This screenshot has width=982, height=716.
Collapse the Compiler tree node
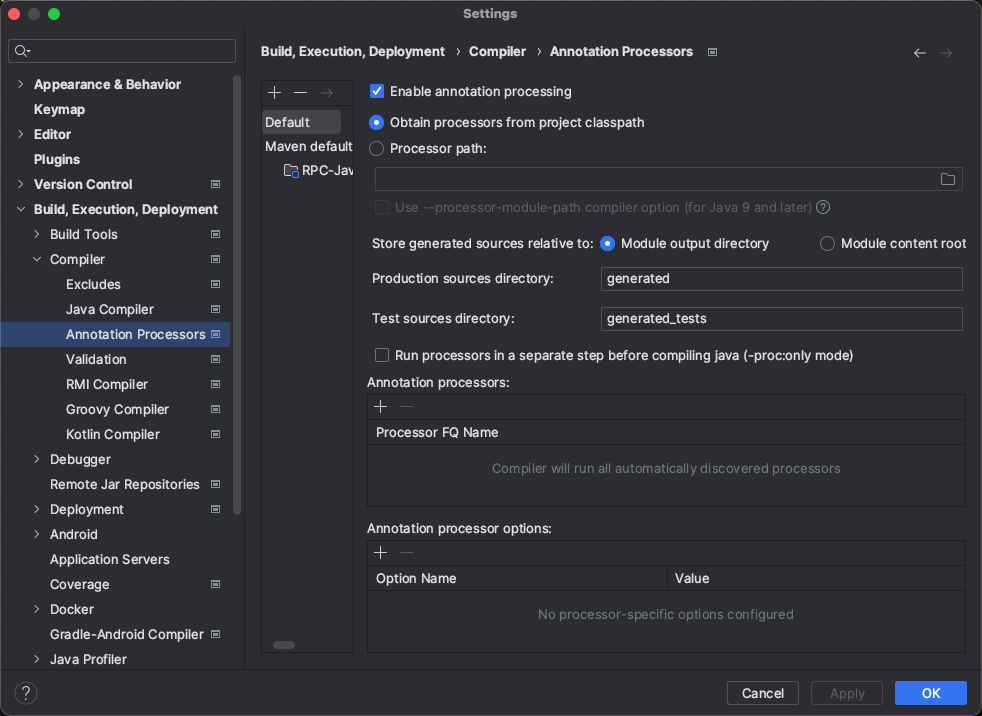37,260
